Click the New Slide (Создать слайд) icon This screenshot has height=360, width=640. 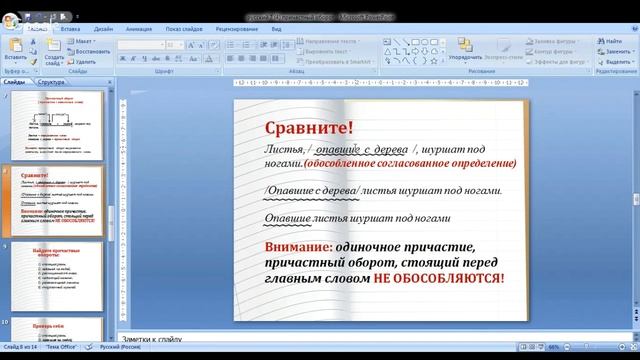(53, 45)
